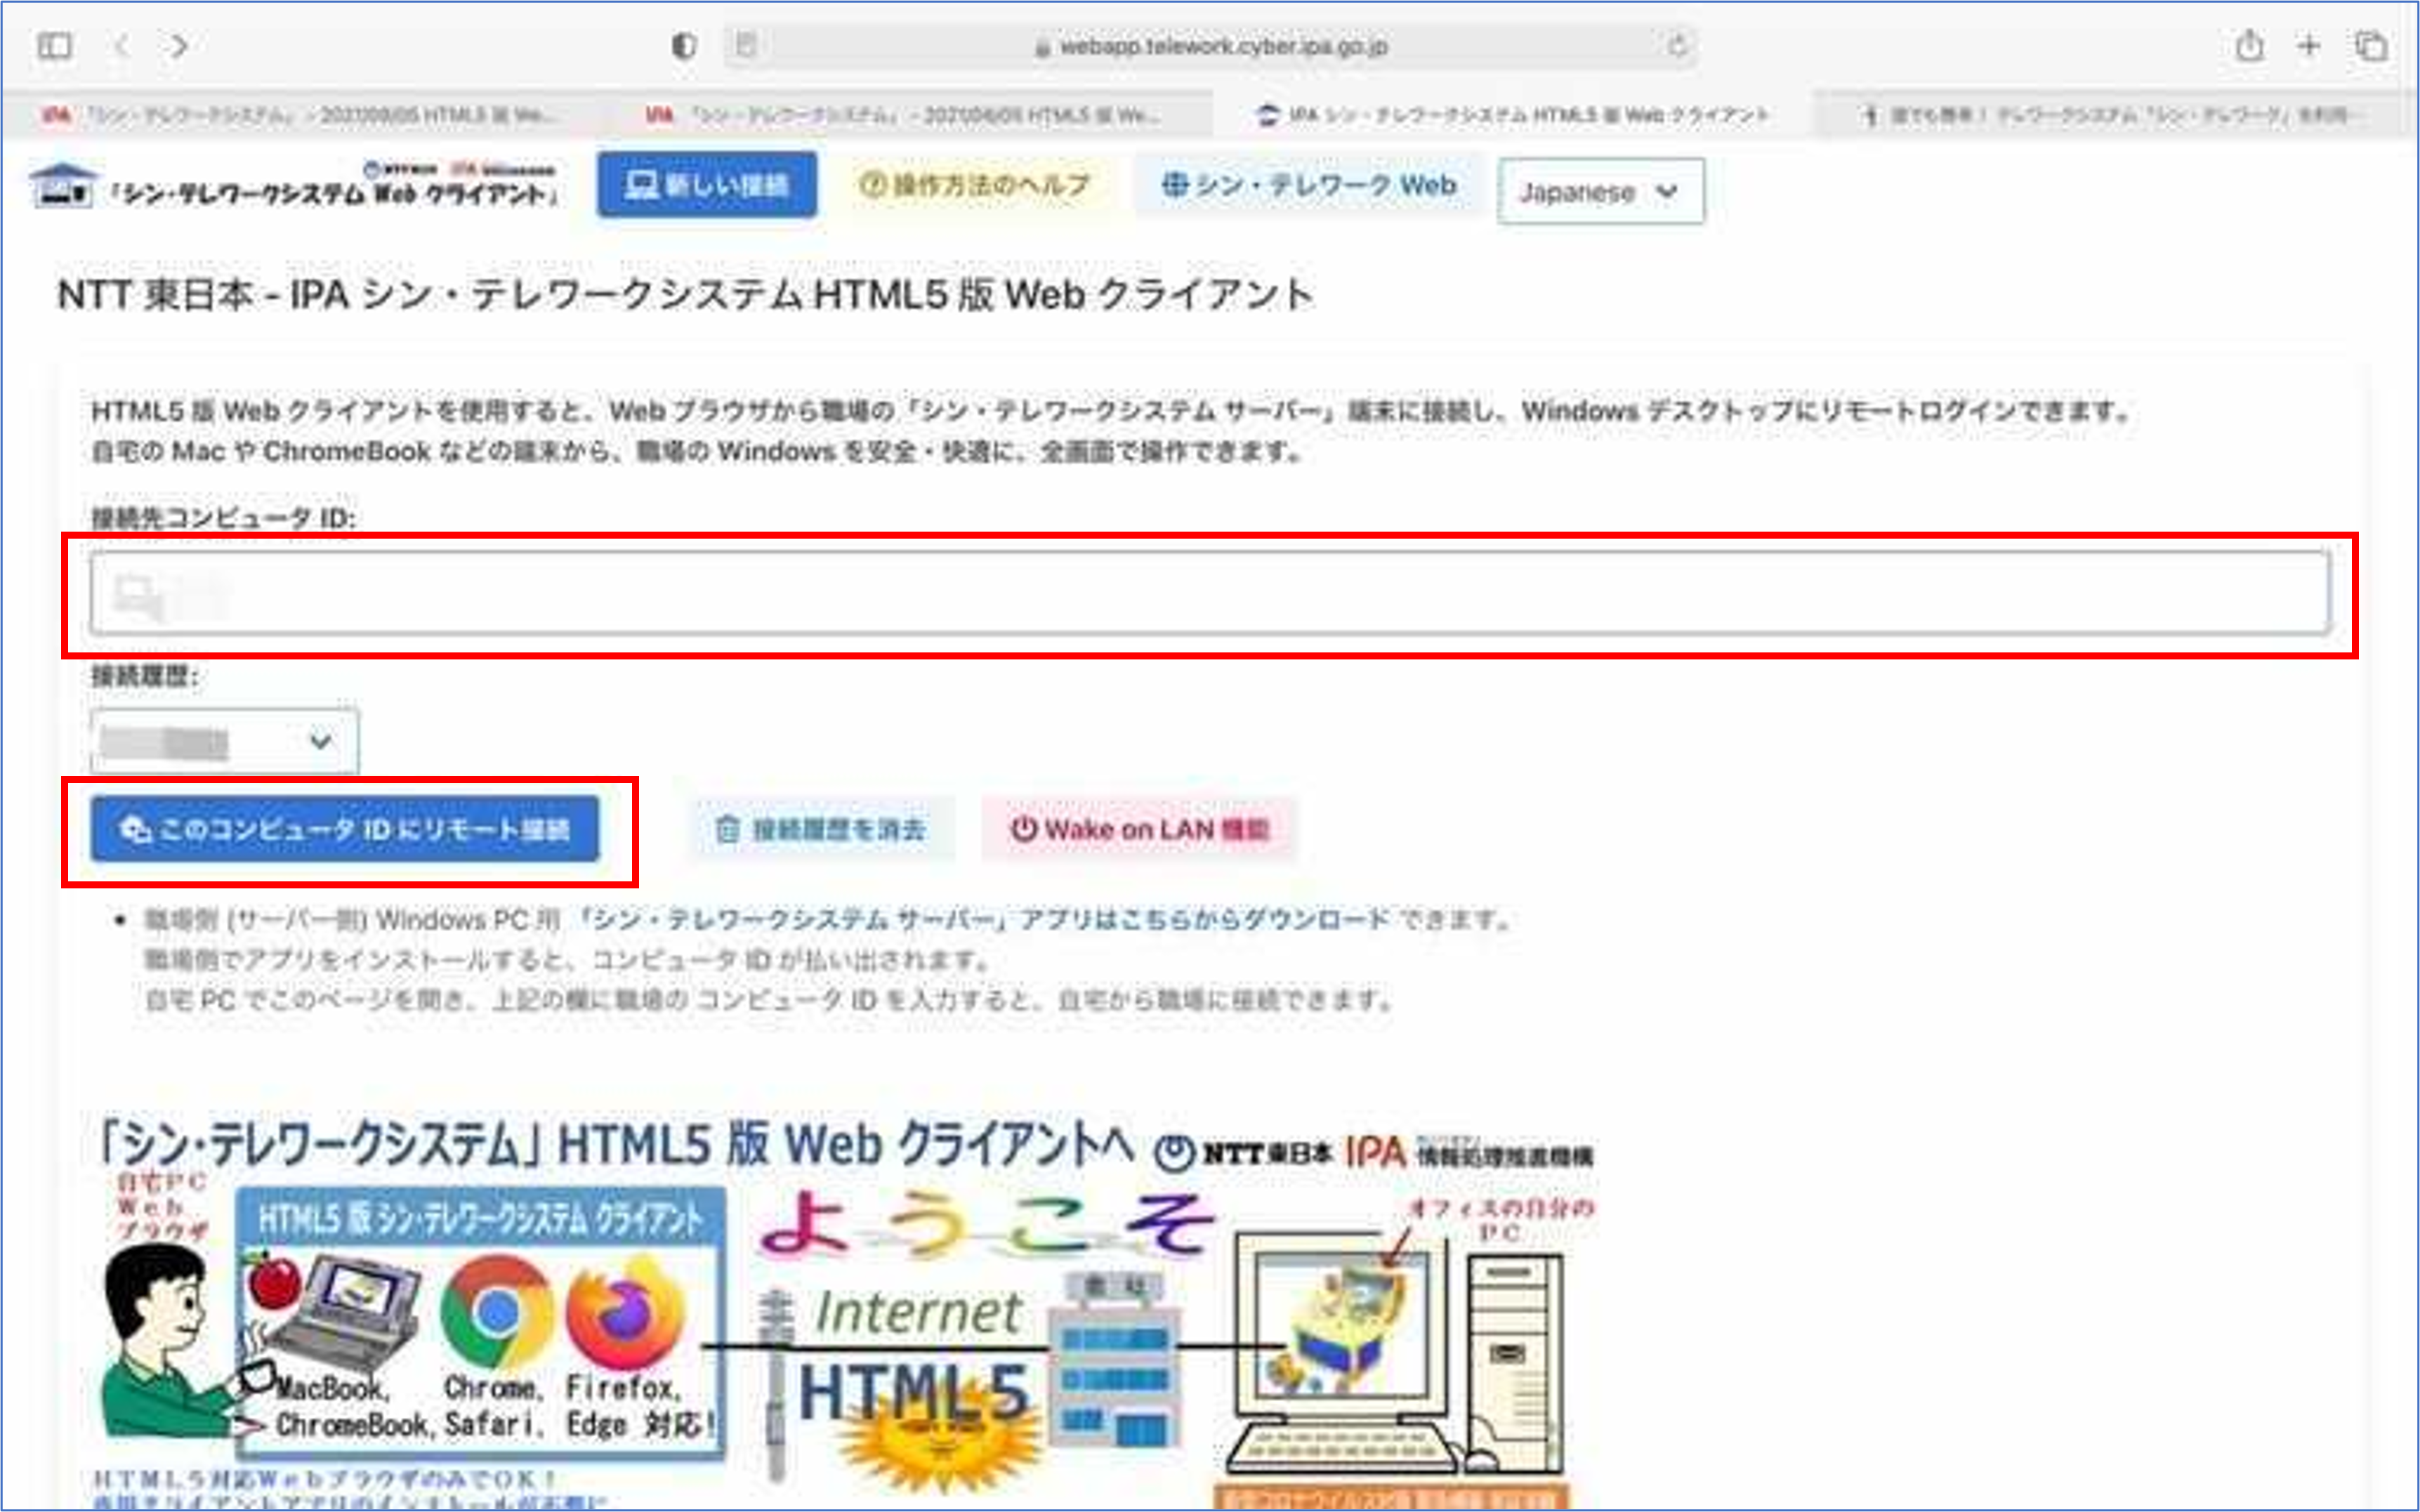Click the webapp.telework.cyber.ipa.go.jp address bar
Screen dimensions: 2420x1512
[x=1210, y=46]
